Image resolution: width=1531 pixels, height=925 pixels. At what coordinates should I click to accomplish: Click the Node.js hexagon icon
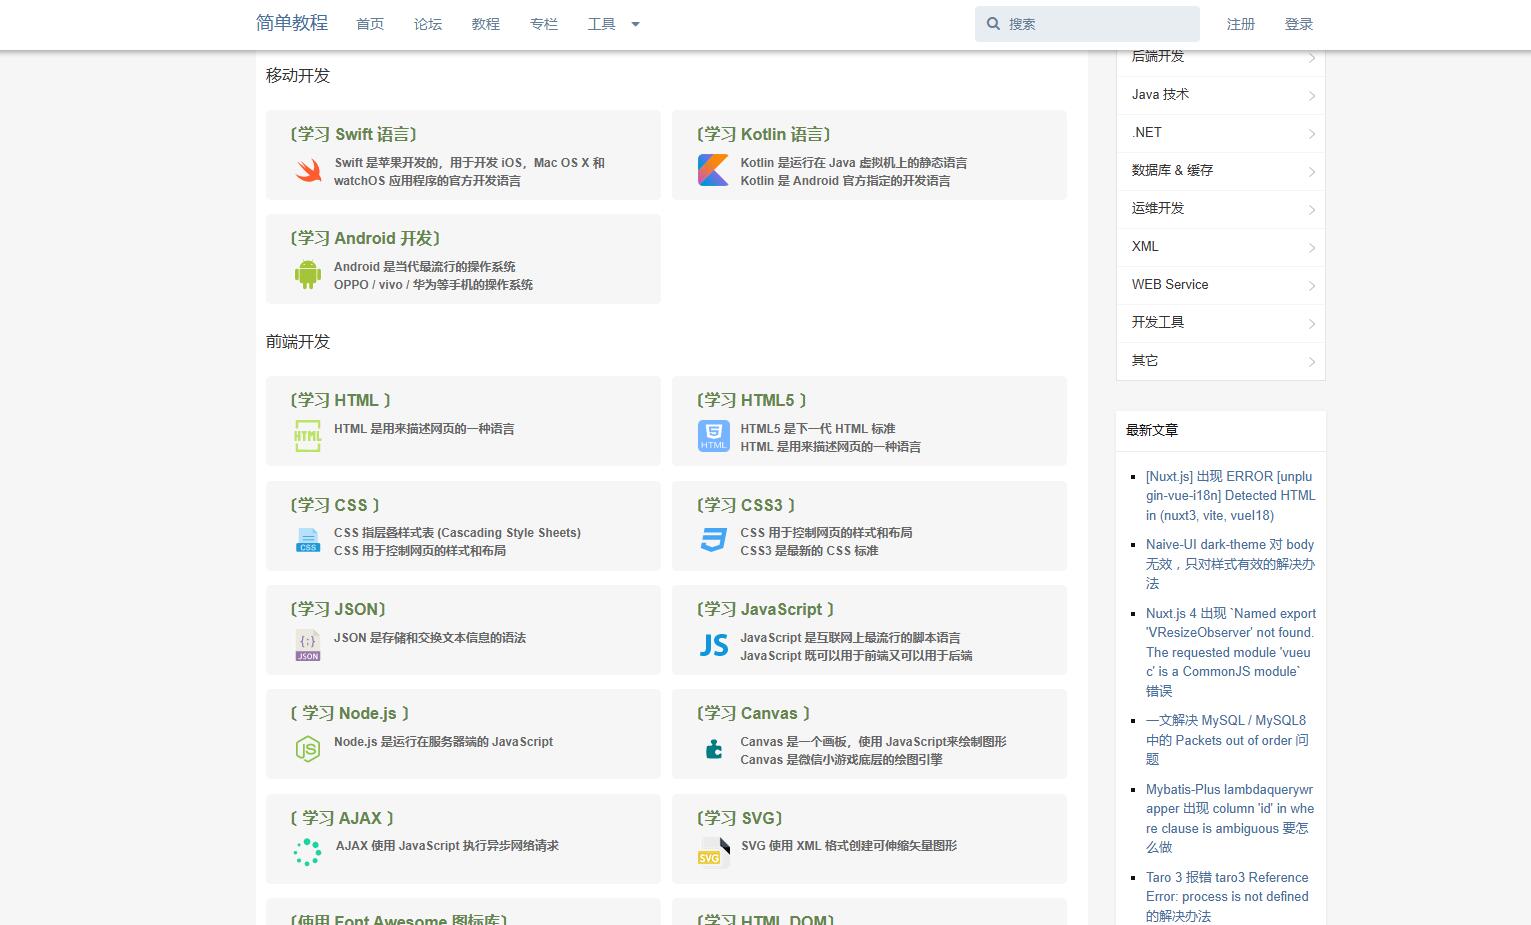pyautogui.click(x=308, y=748)
